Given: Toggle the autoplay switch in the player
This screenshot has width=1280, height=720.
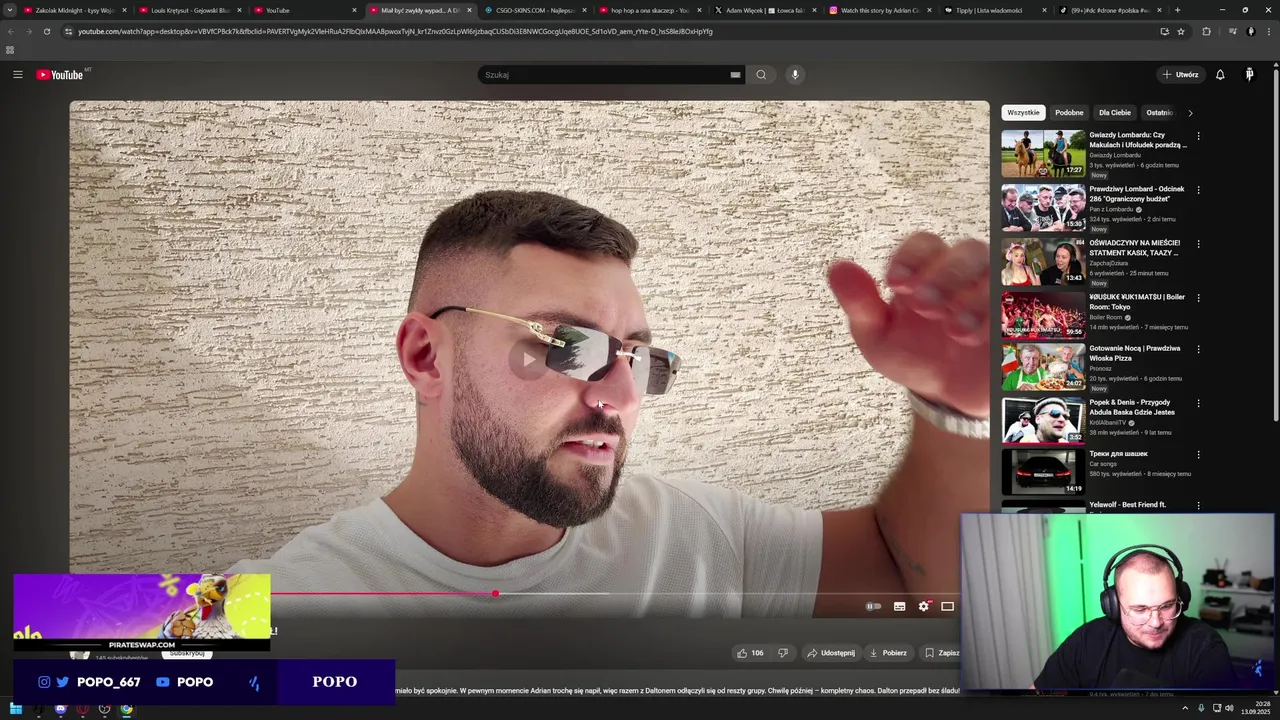Looking at the screenshot, I should tap(873, 606).
